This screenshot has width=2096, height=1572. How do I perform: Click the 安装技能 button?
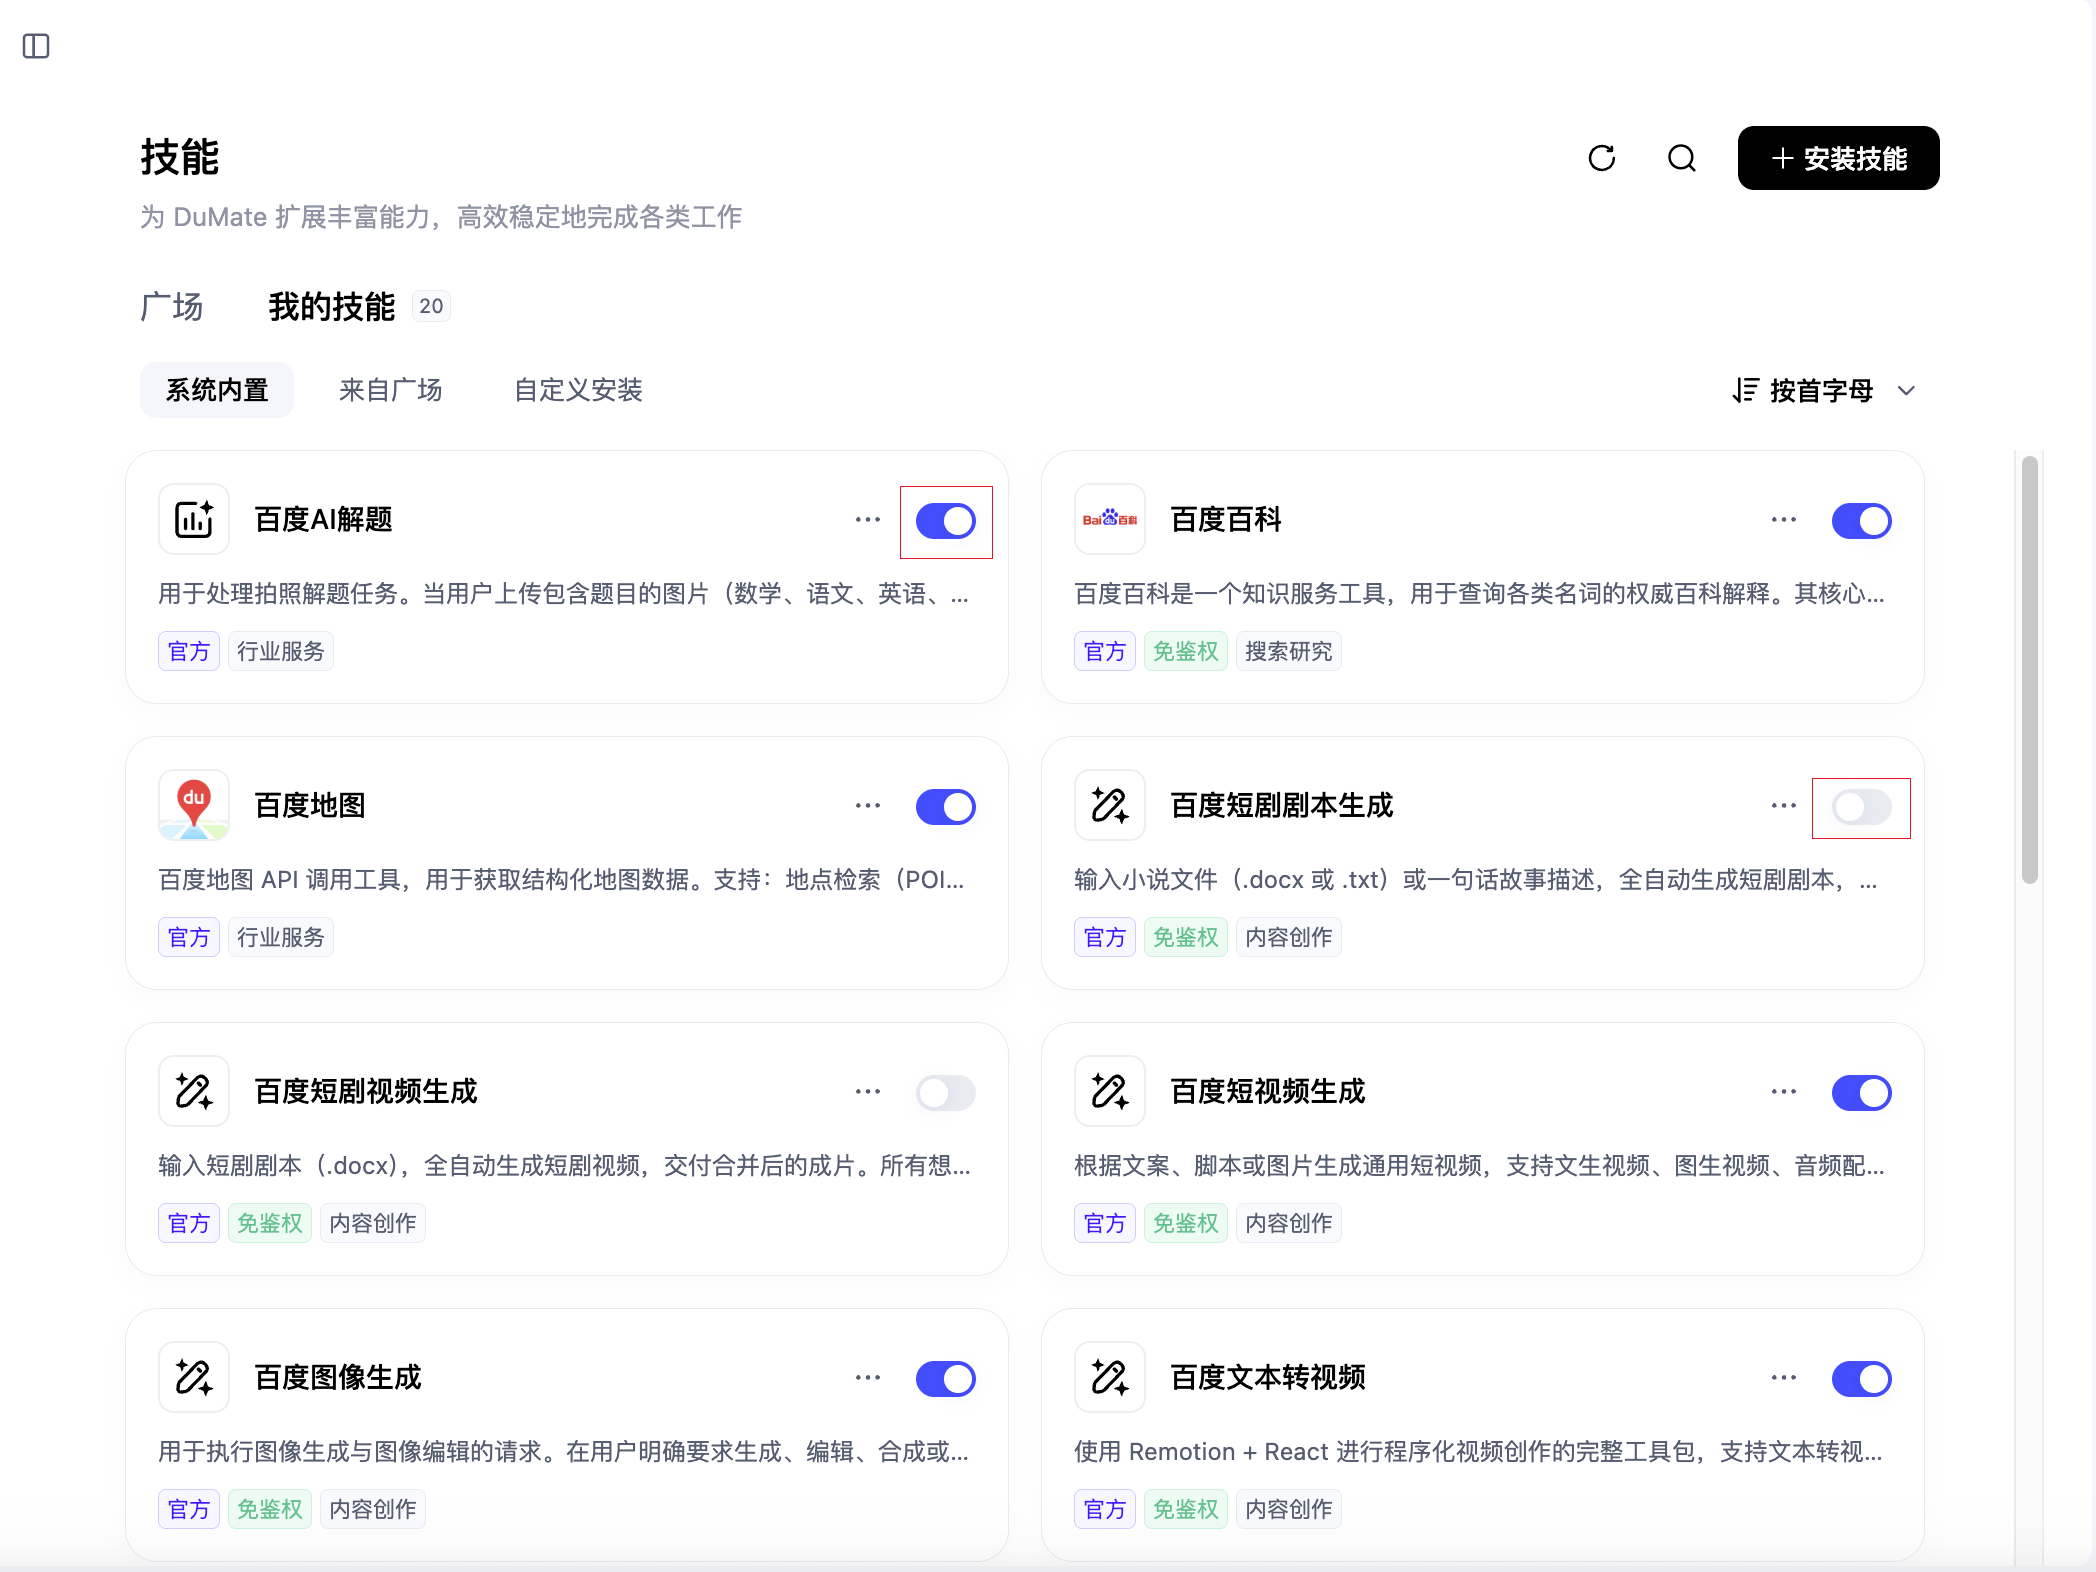point(1838,158)
